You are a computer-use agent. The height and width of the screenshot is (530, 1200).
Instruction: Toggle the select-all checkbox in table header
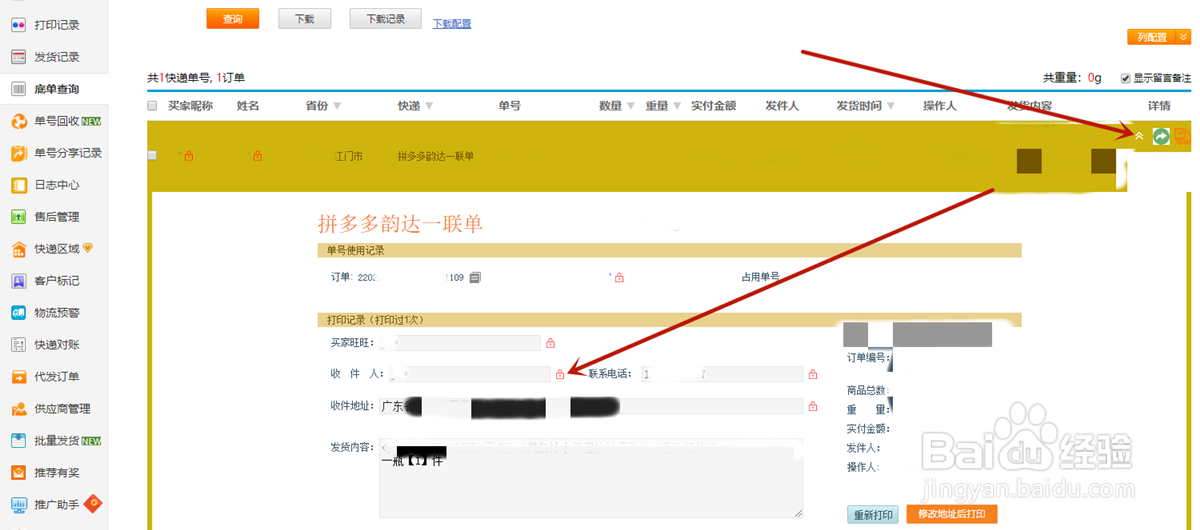point(152,106)
